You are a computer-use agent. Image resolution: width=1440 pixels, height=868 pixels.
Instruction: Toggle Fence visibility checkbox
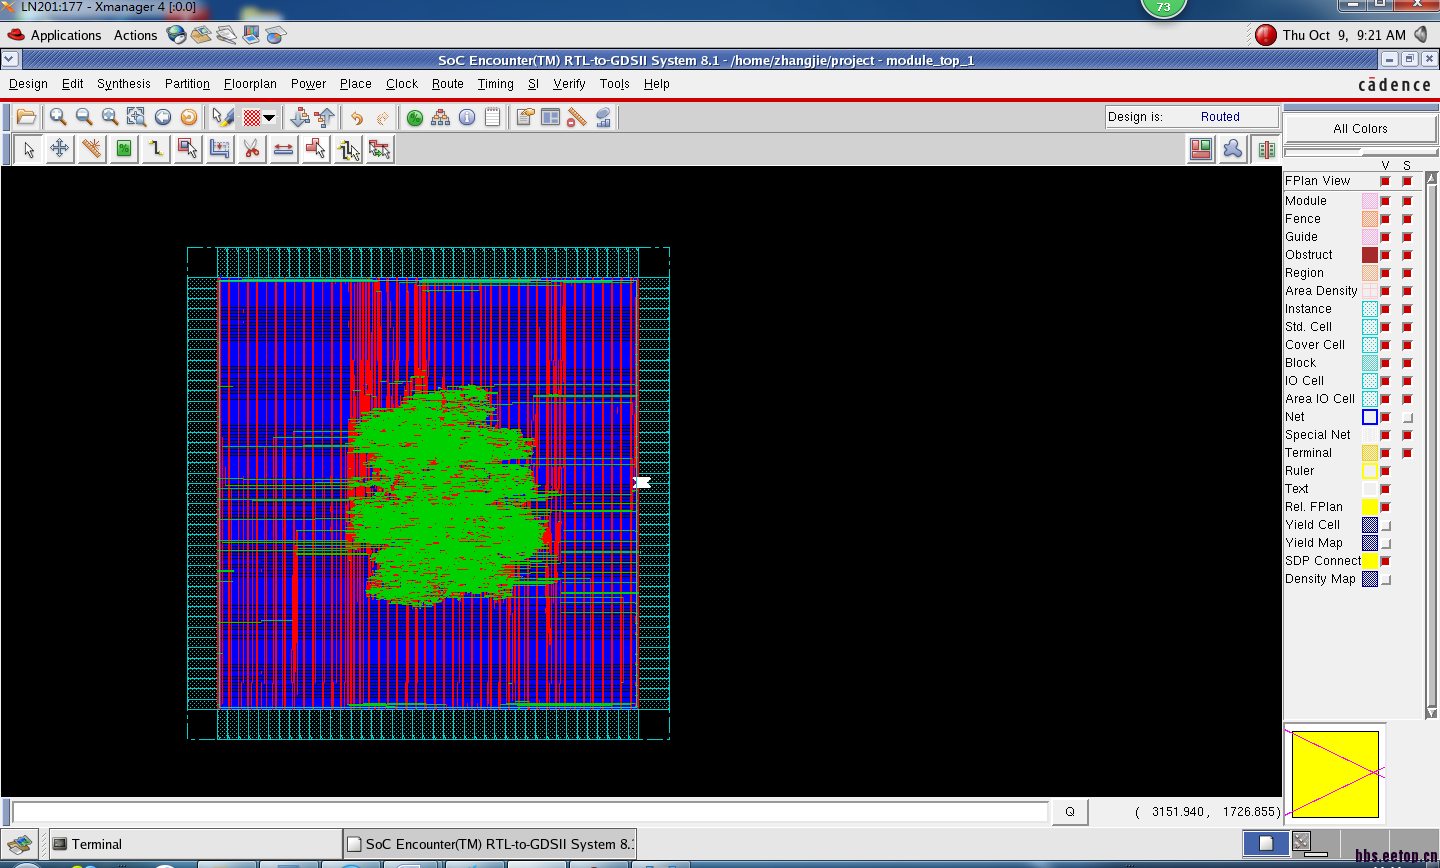click(1385, 219)
